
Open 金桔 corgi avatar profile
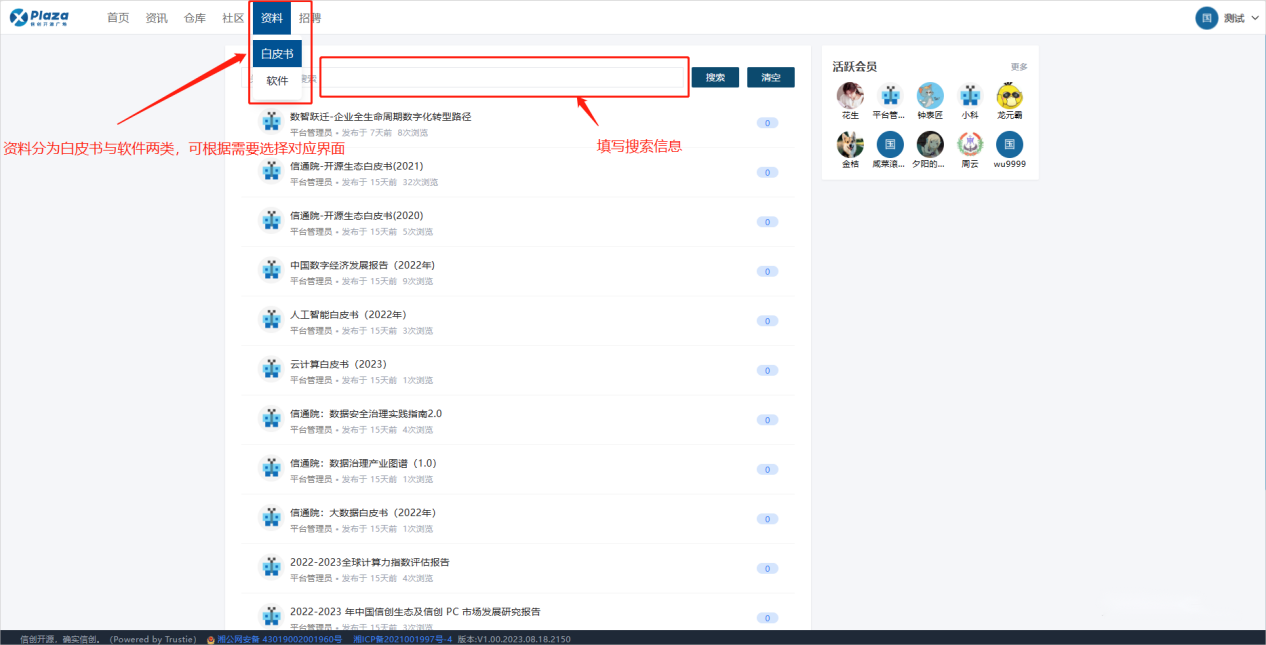point(850,144)
